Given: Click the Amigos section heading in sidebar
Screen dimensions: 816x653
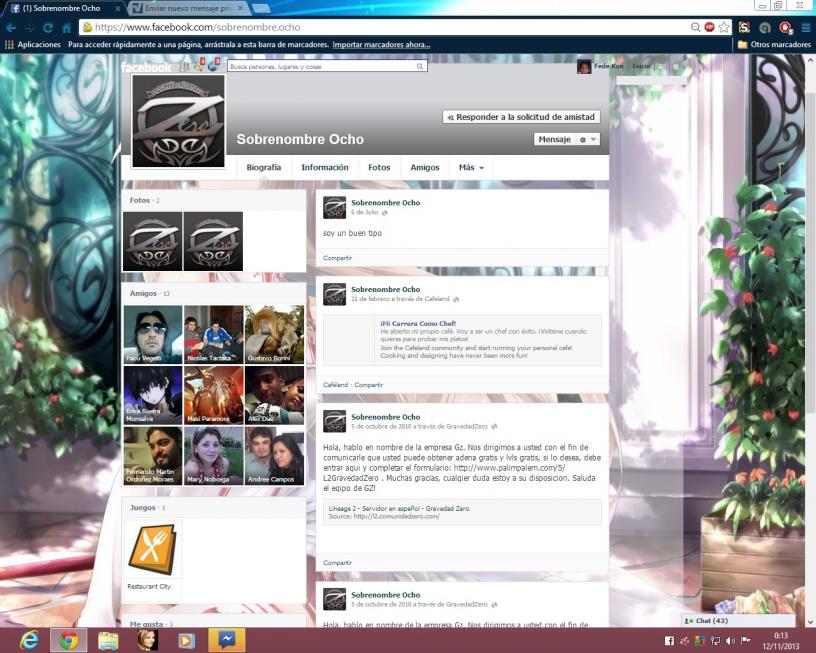Looking at the screenshot, I should tap(143, 293).
